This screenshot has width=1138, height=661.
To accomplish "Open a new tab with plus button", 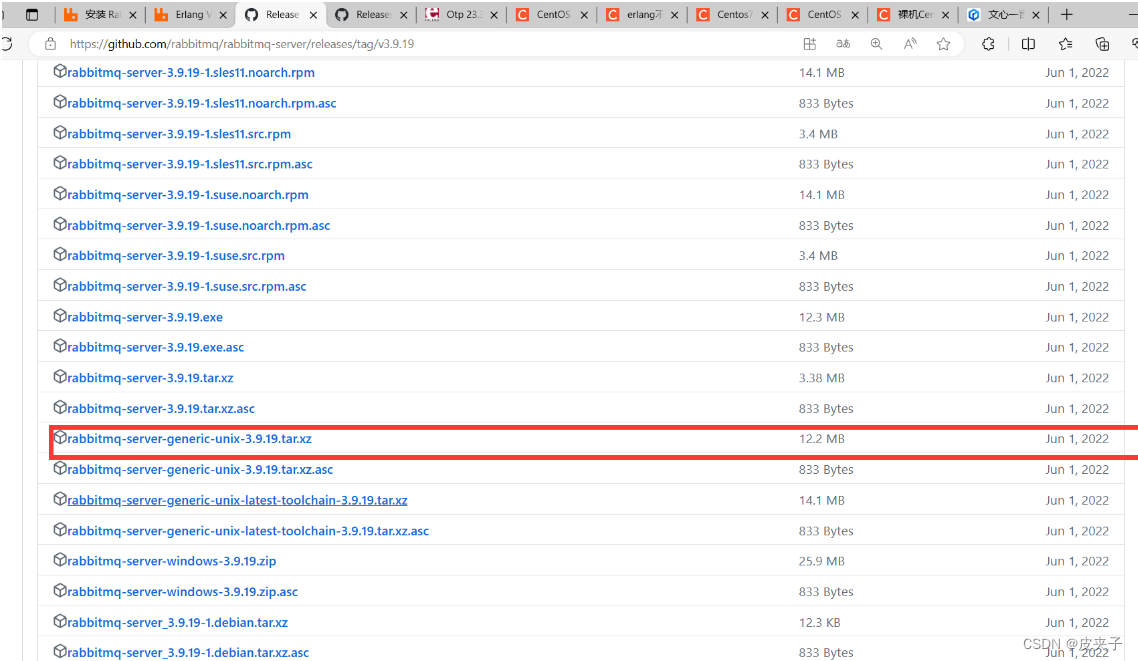I will click(1066, 15).
